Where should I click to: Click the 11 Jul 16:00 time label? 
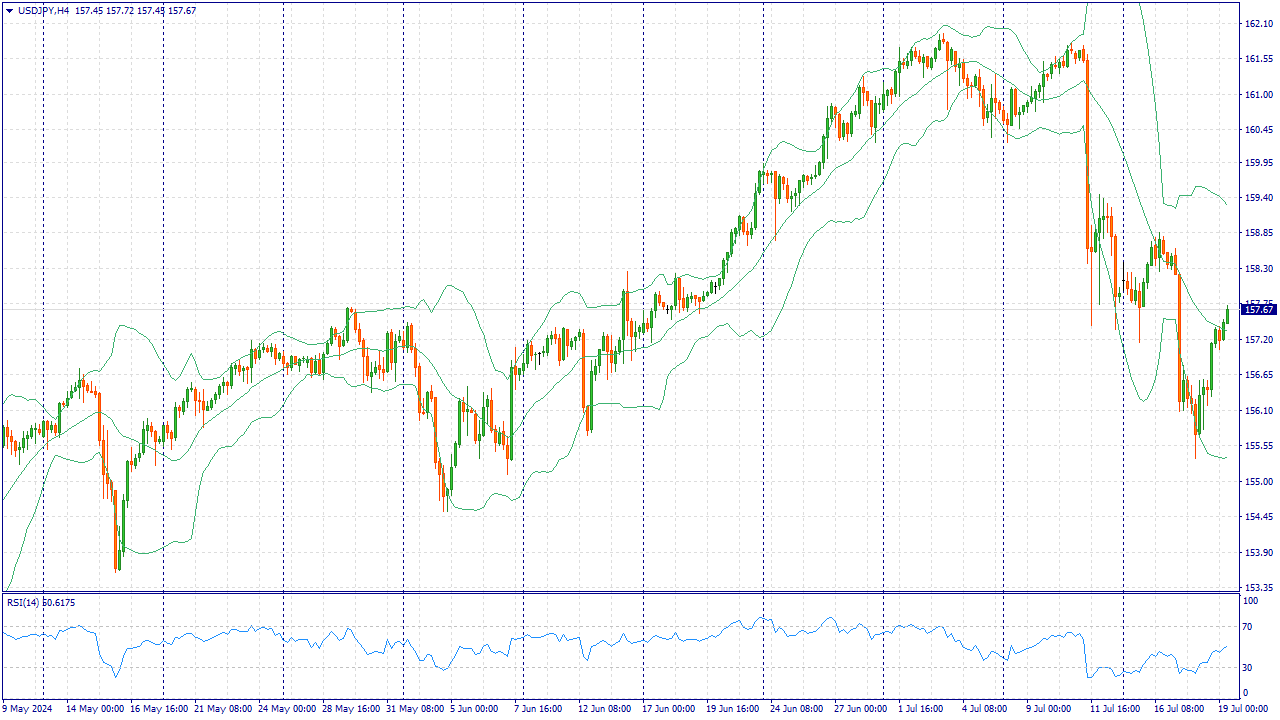(x=1115, y=709)
